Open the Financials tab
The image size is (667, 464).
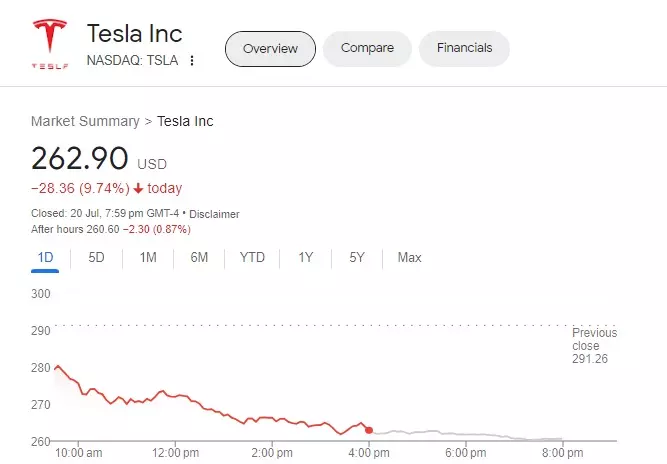tap(464, 48)
